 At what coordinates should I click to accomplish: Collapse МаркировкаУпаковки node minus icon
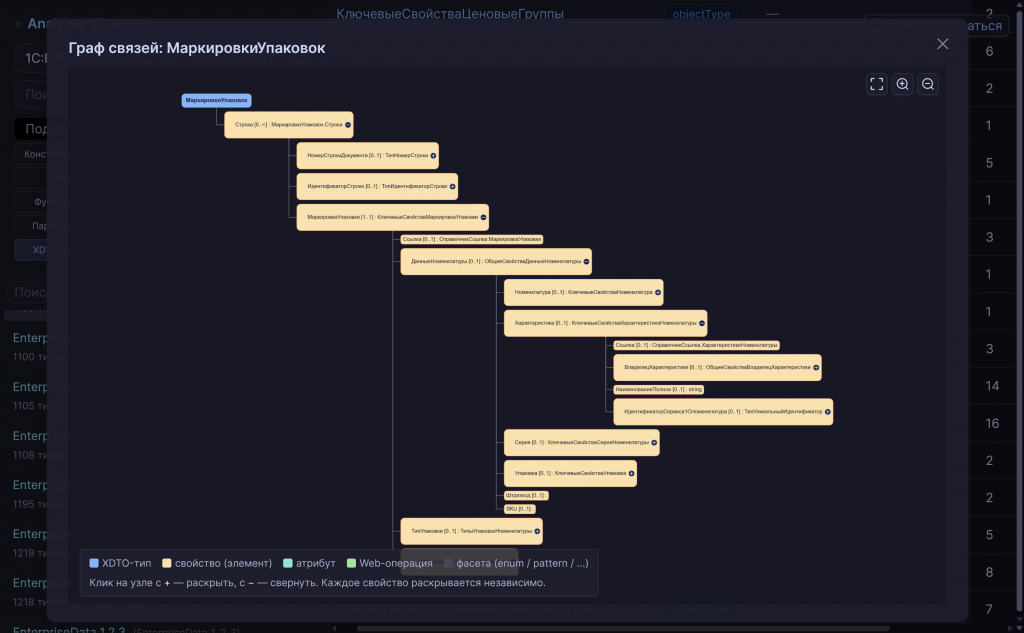(x=483, y=218)
